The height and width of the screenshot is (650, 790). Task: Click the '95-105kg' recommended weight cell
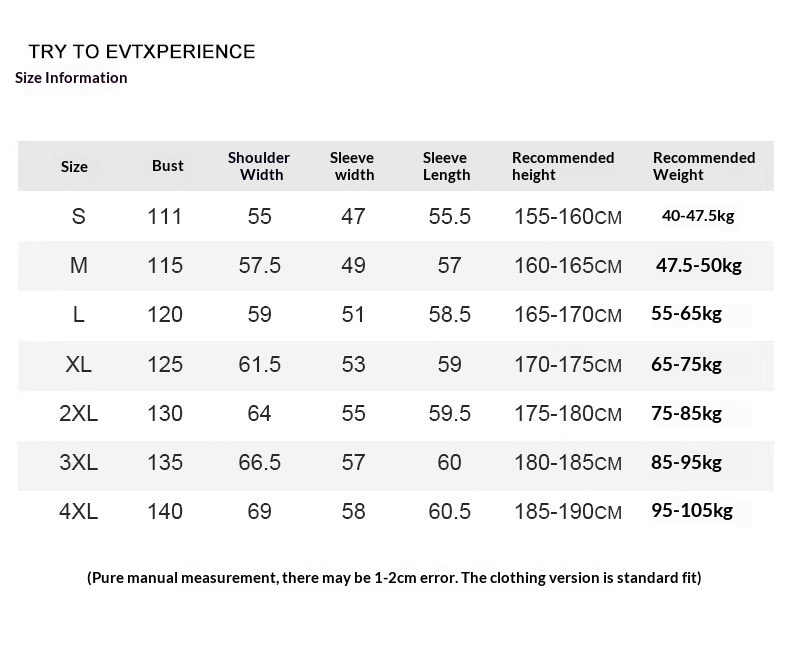tap(692, 511)
